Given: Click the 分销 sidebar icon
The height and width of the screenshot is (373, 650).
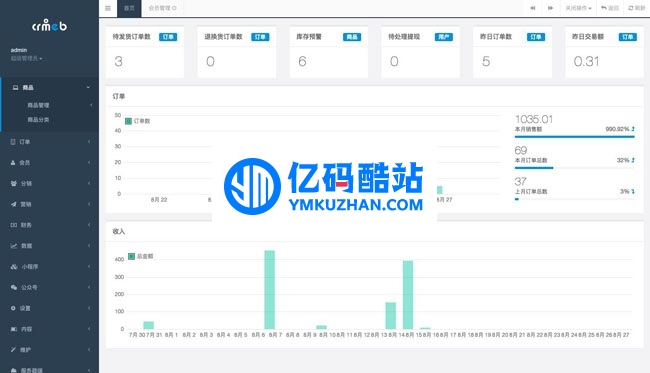Looking at the screenshot, I should coord(13,183).
